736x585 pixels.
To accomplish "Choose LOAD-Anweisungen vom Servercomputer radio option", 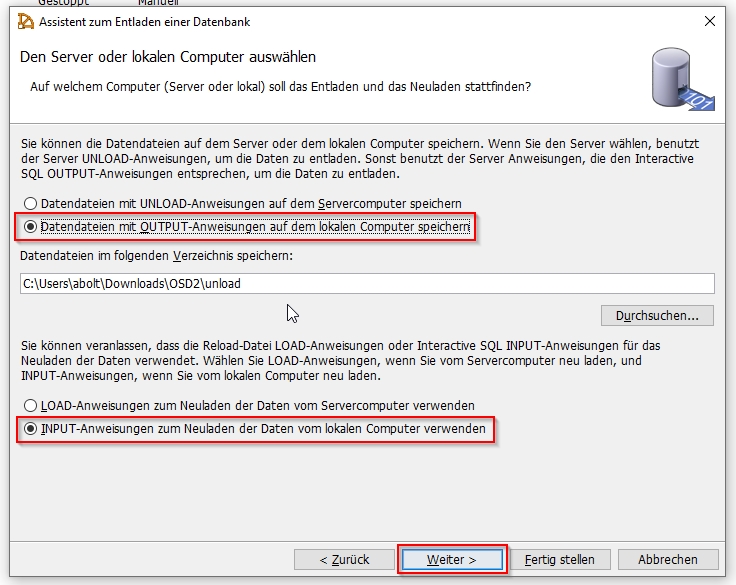I will [x=31, y=406].
